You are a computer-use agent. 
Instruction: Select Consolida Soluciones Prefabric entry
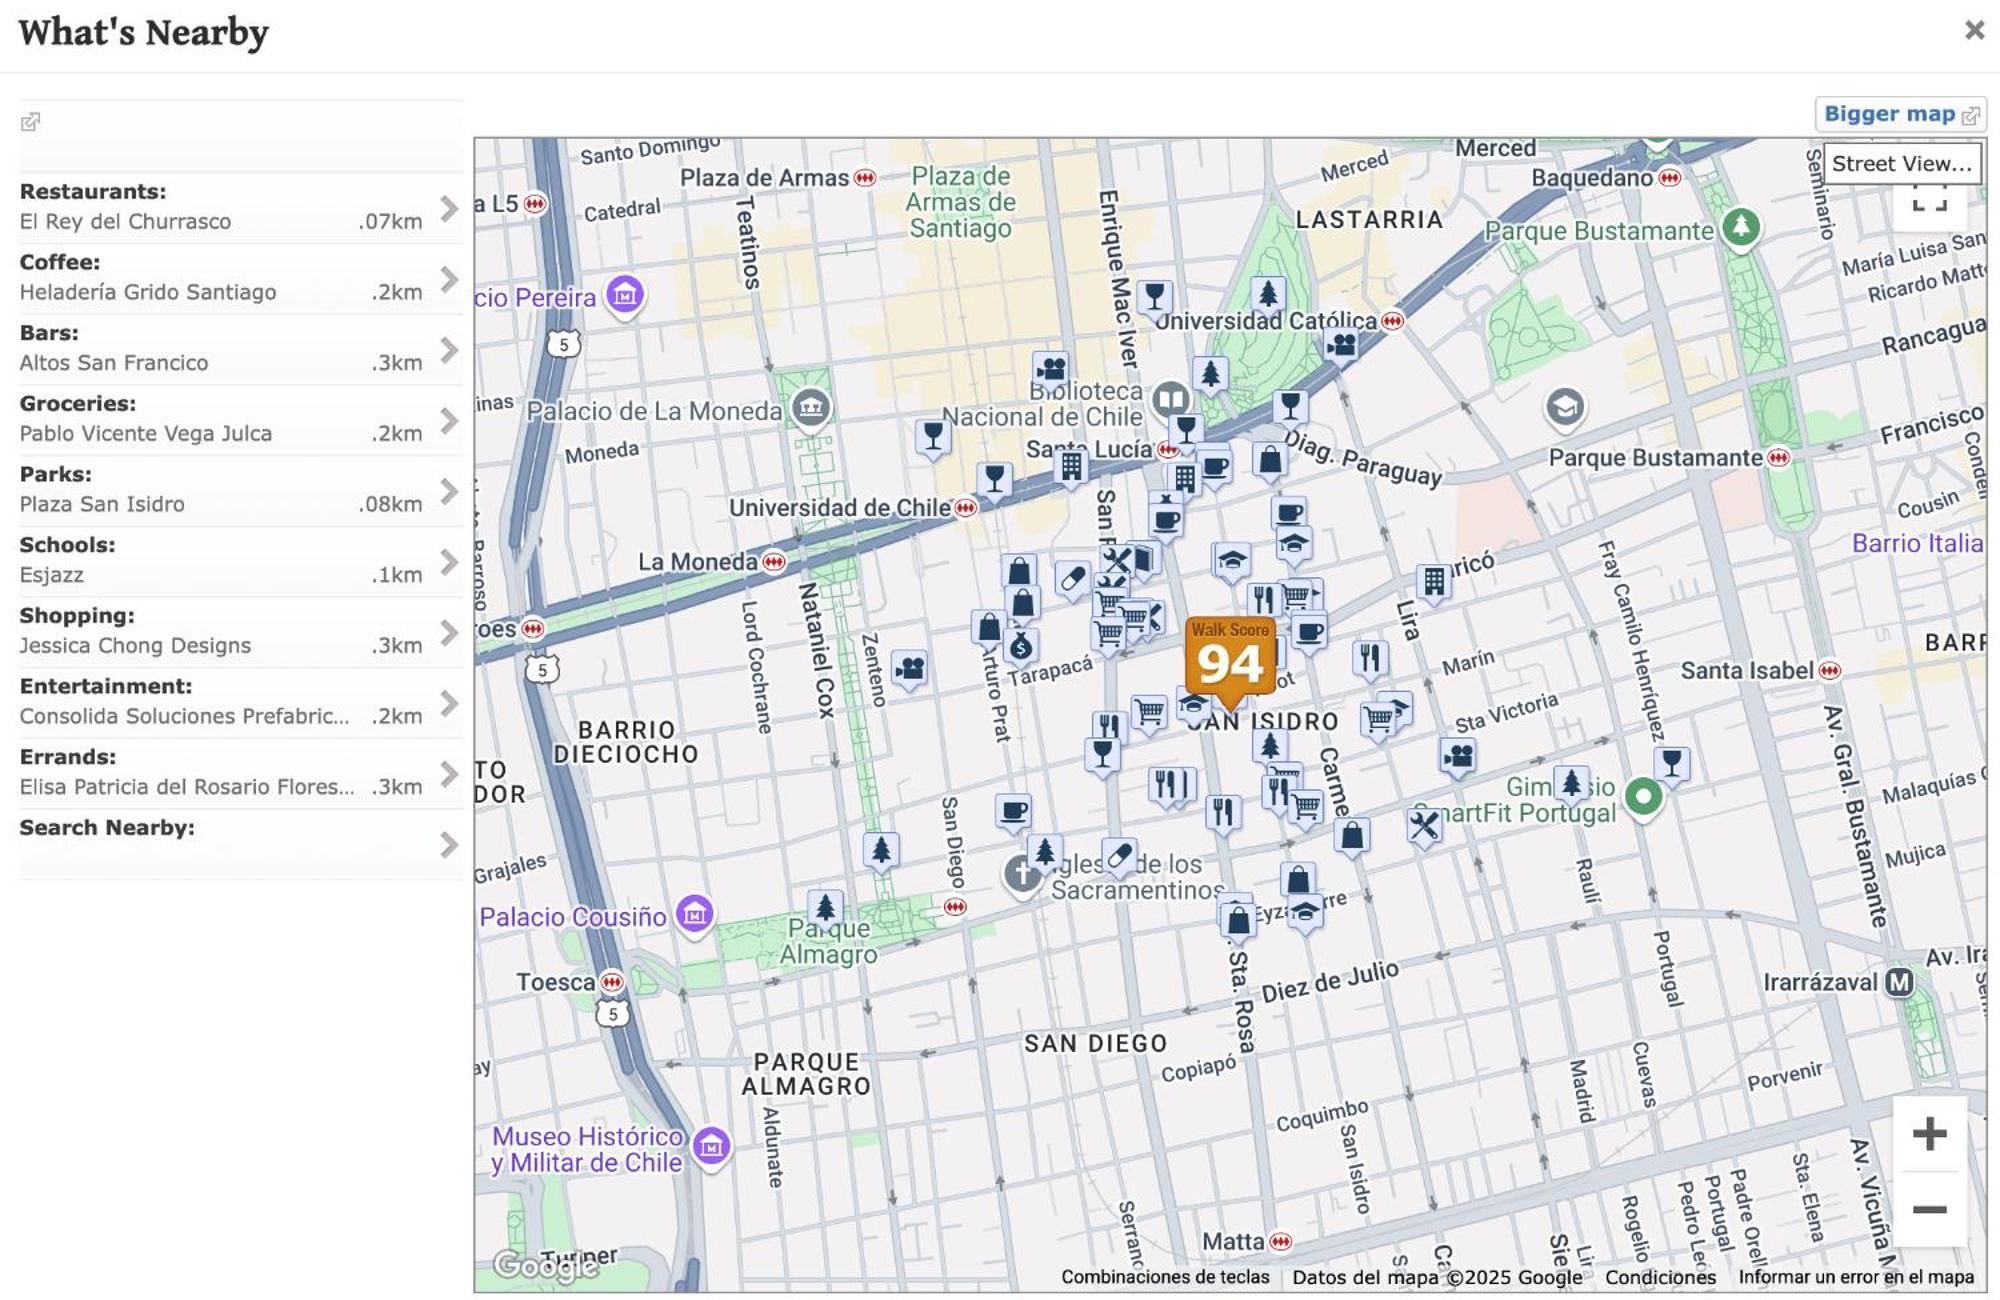click(x=185, y=716)
